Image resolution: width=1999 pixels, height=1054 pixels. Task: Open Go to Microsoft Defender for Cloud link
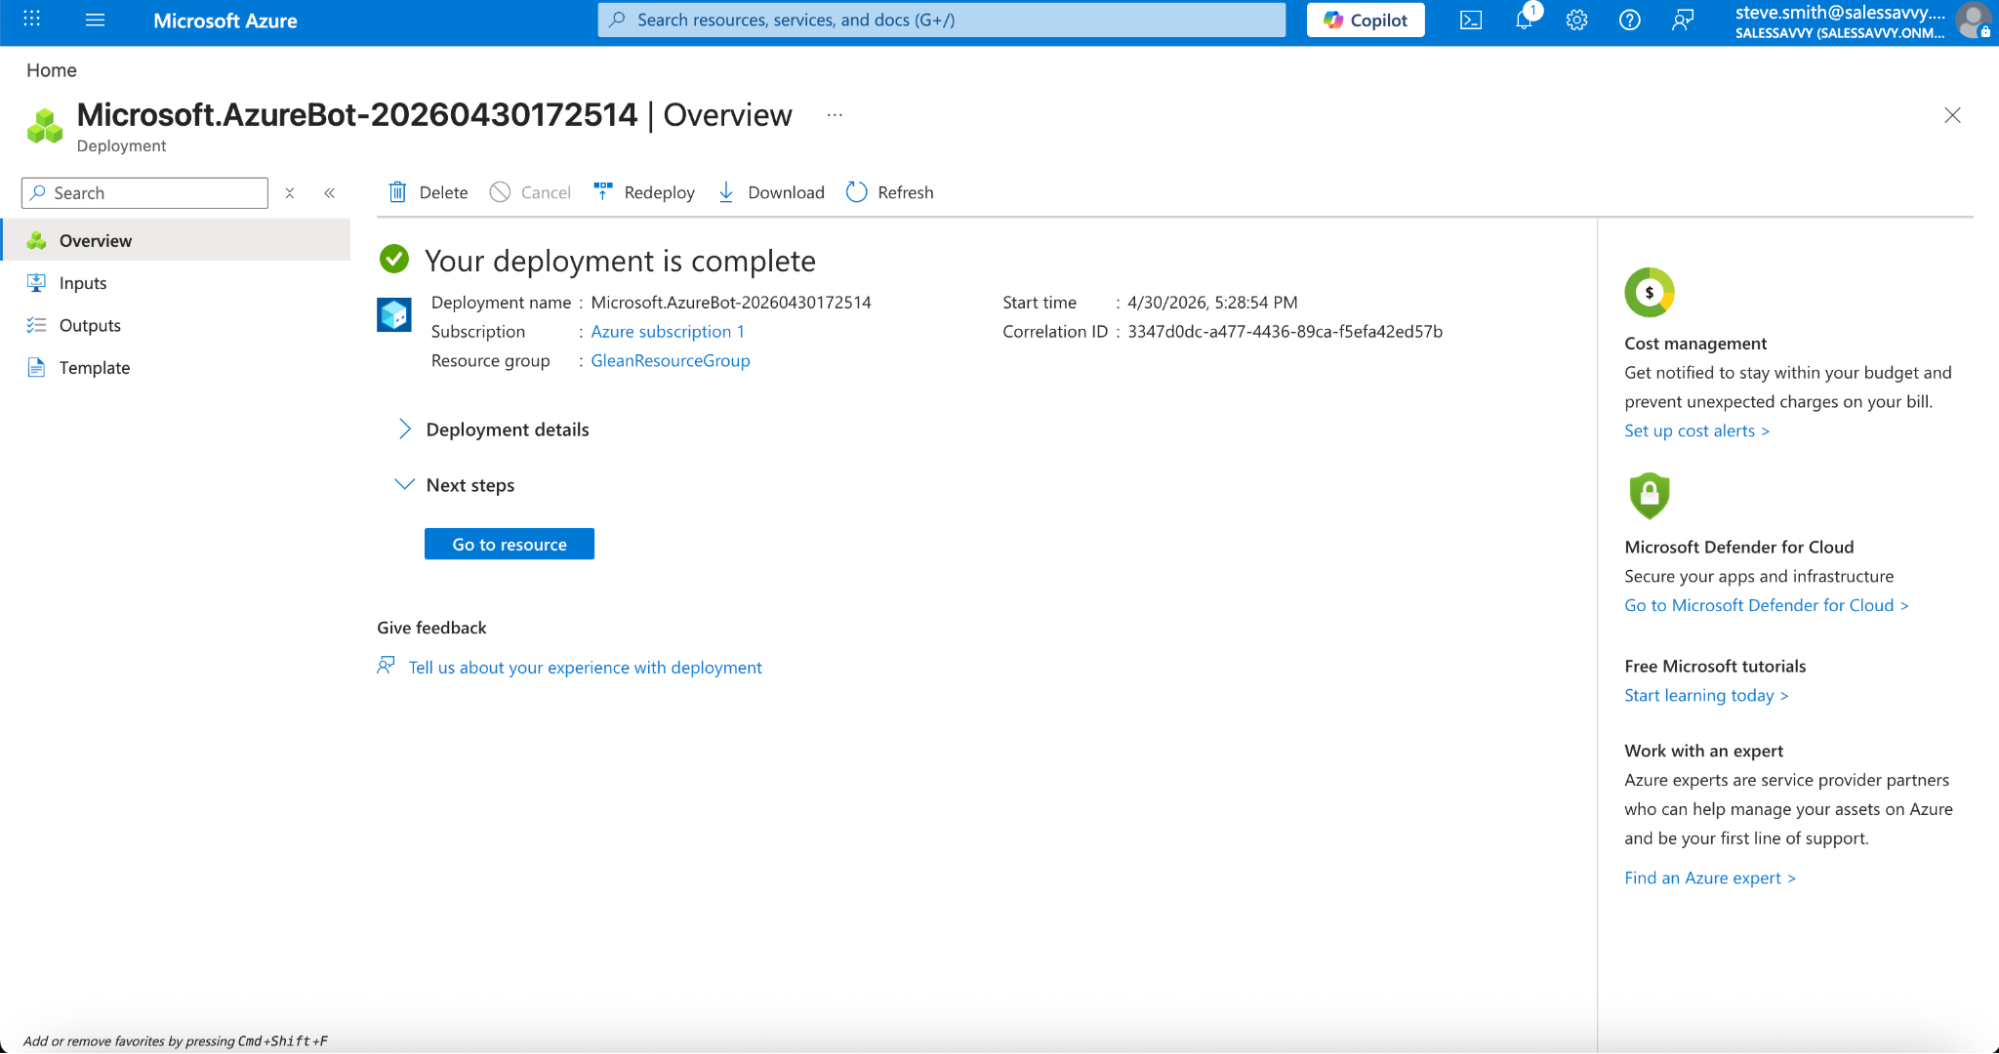pyautogui.click(x=1766, y=605)
